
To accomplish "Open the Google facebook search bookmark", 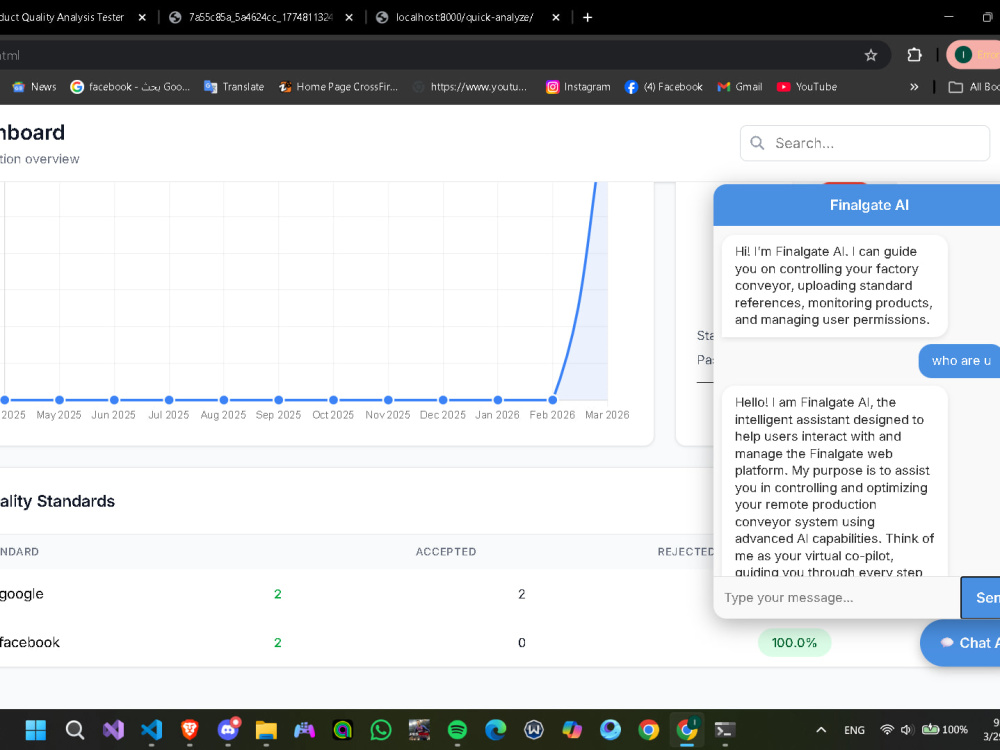I will pos(130,87).
